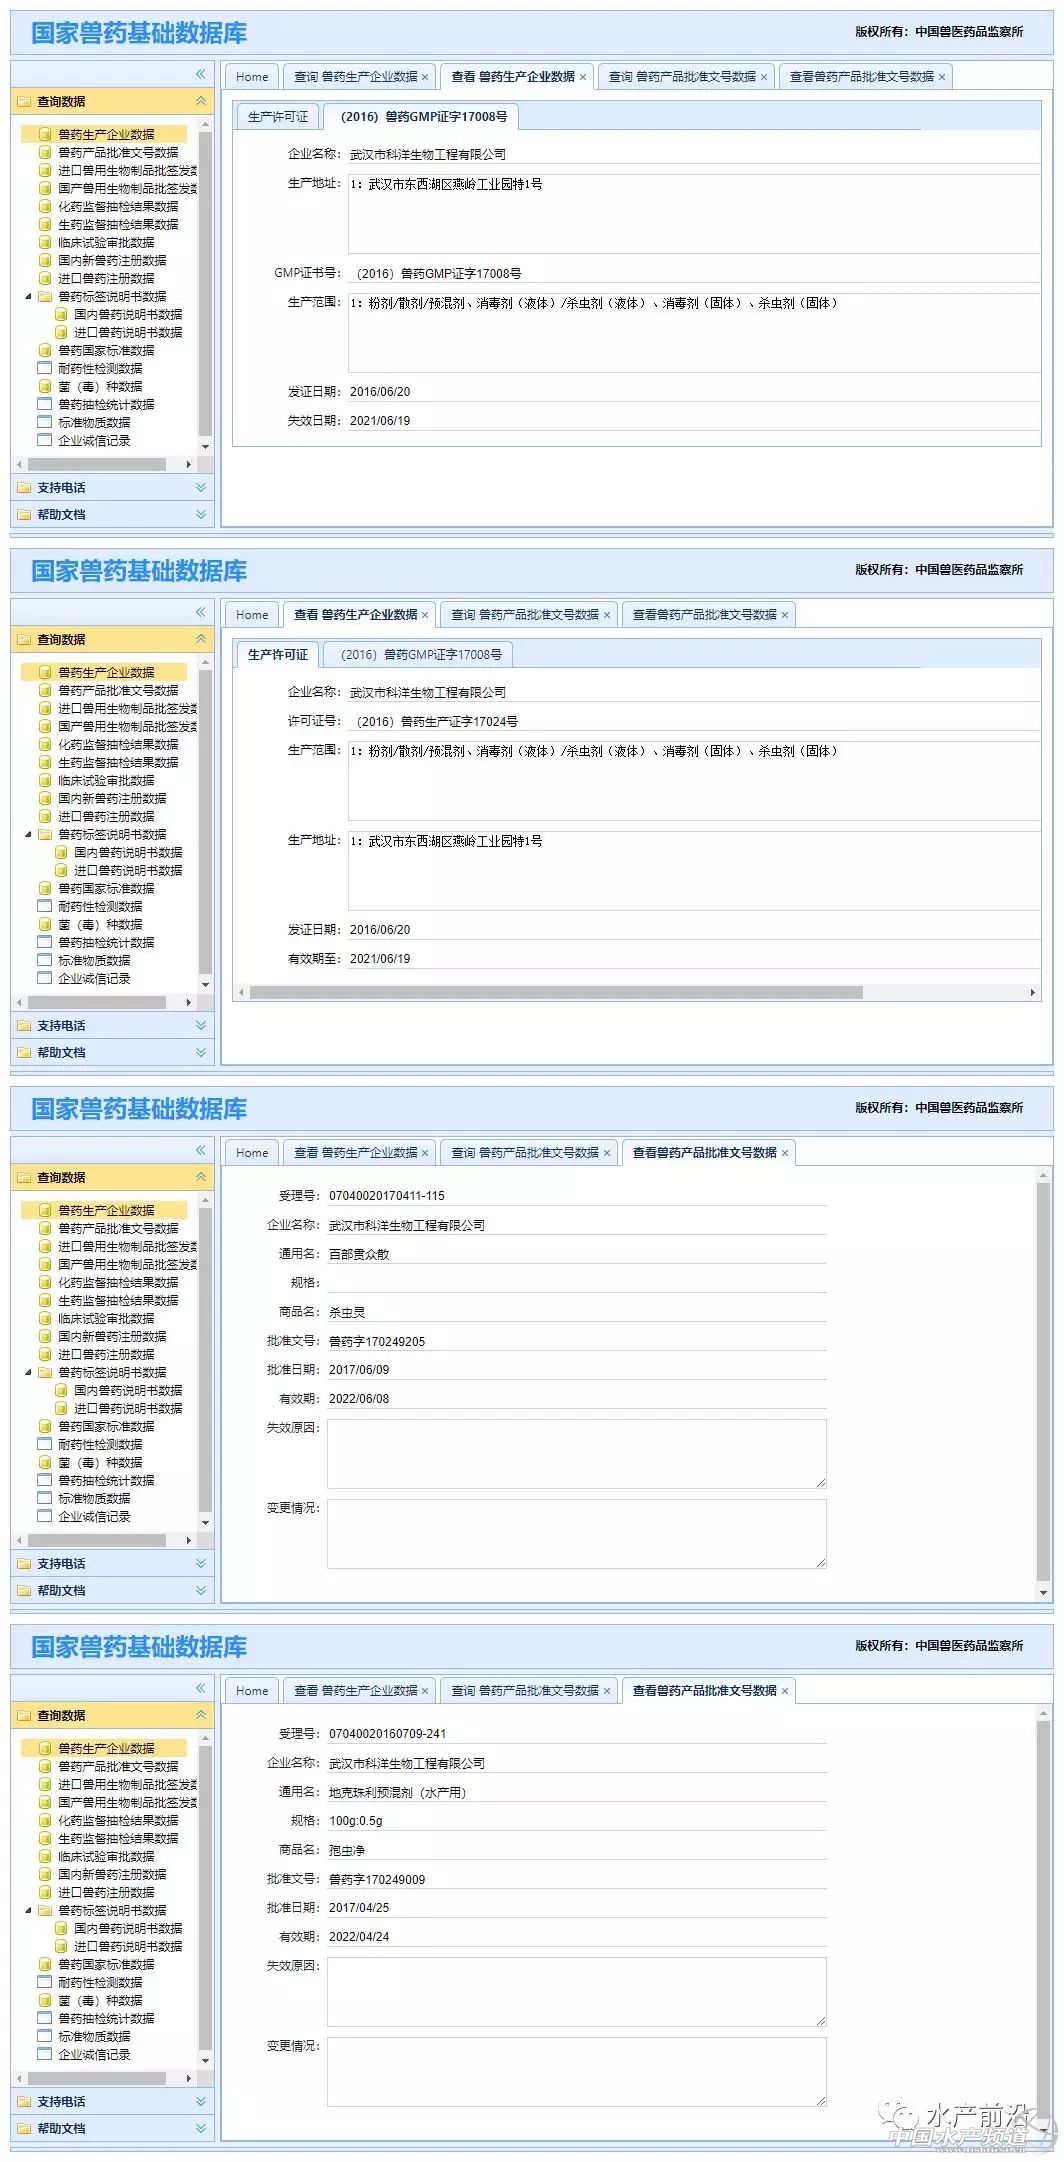Collapse sidebar with double-chevron in topmost window
Image resolution: width=1064 pixels, height=2162 pixels.
tap(200, 74)
